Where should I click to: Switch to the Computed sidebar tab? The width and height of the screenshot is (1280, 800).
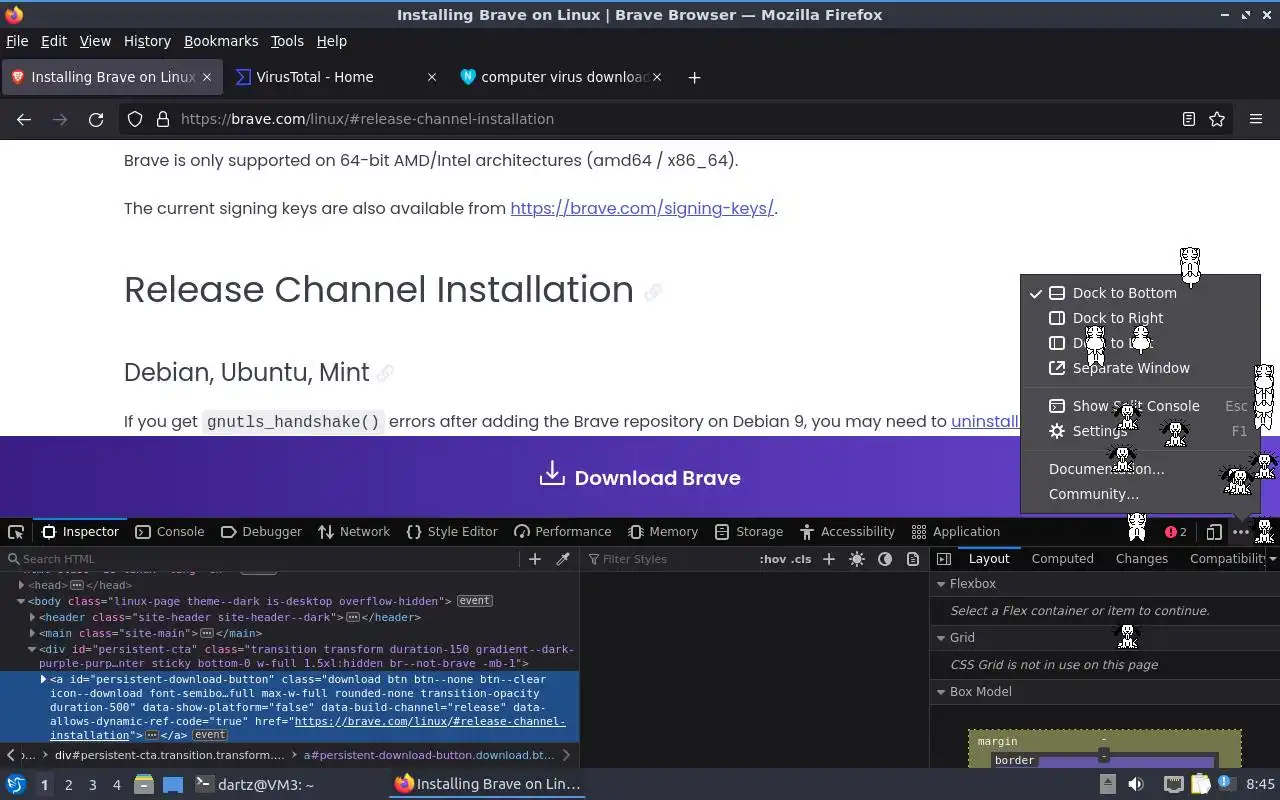coord(1062,559)
